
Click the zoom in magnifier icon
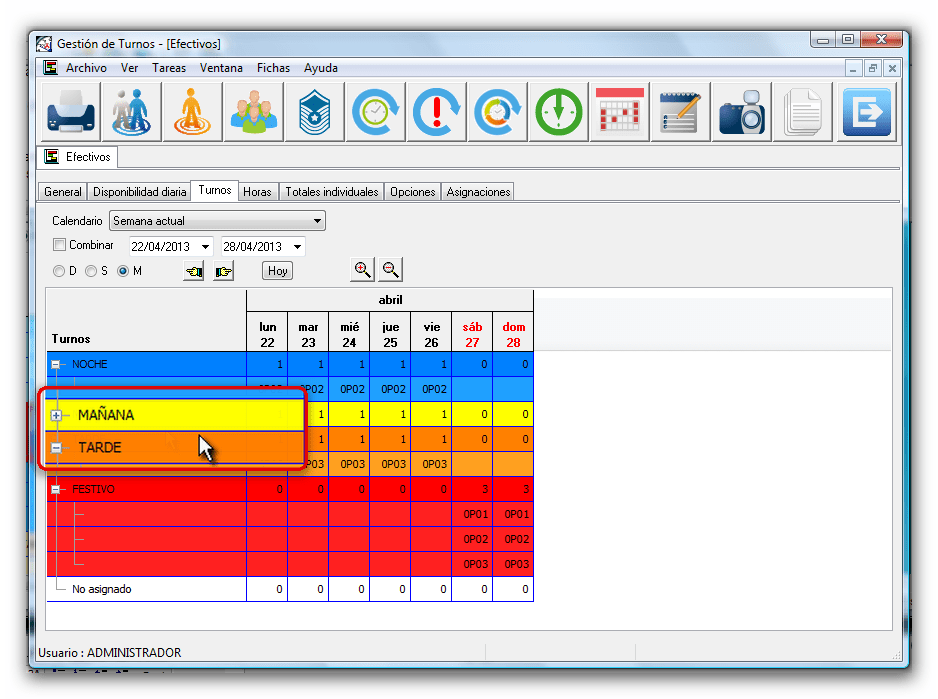pyautogui.click(x=362, y=269)
